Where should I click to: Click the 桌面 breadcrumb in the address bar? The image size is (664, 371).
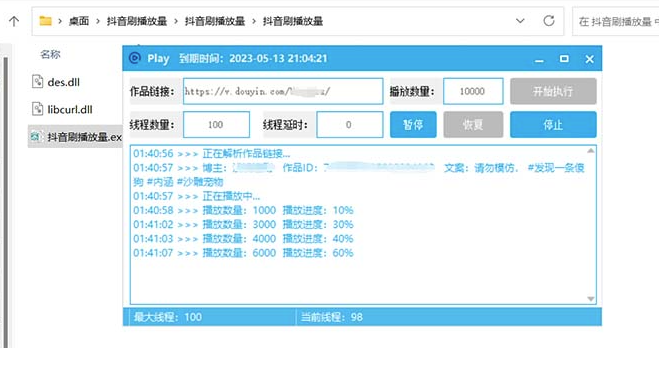point(79,21)
